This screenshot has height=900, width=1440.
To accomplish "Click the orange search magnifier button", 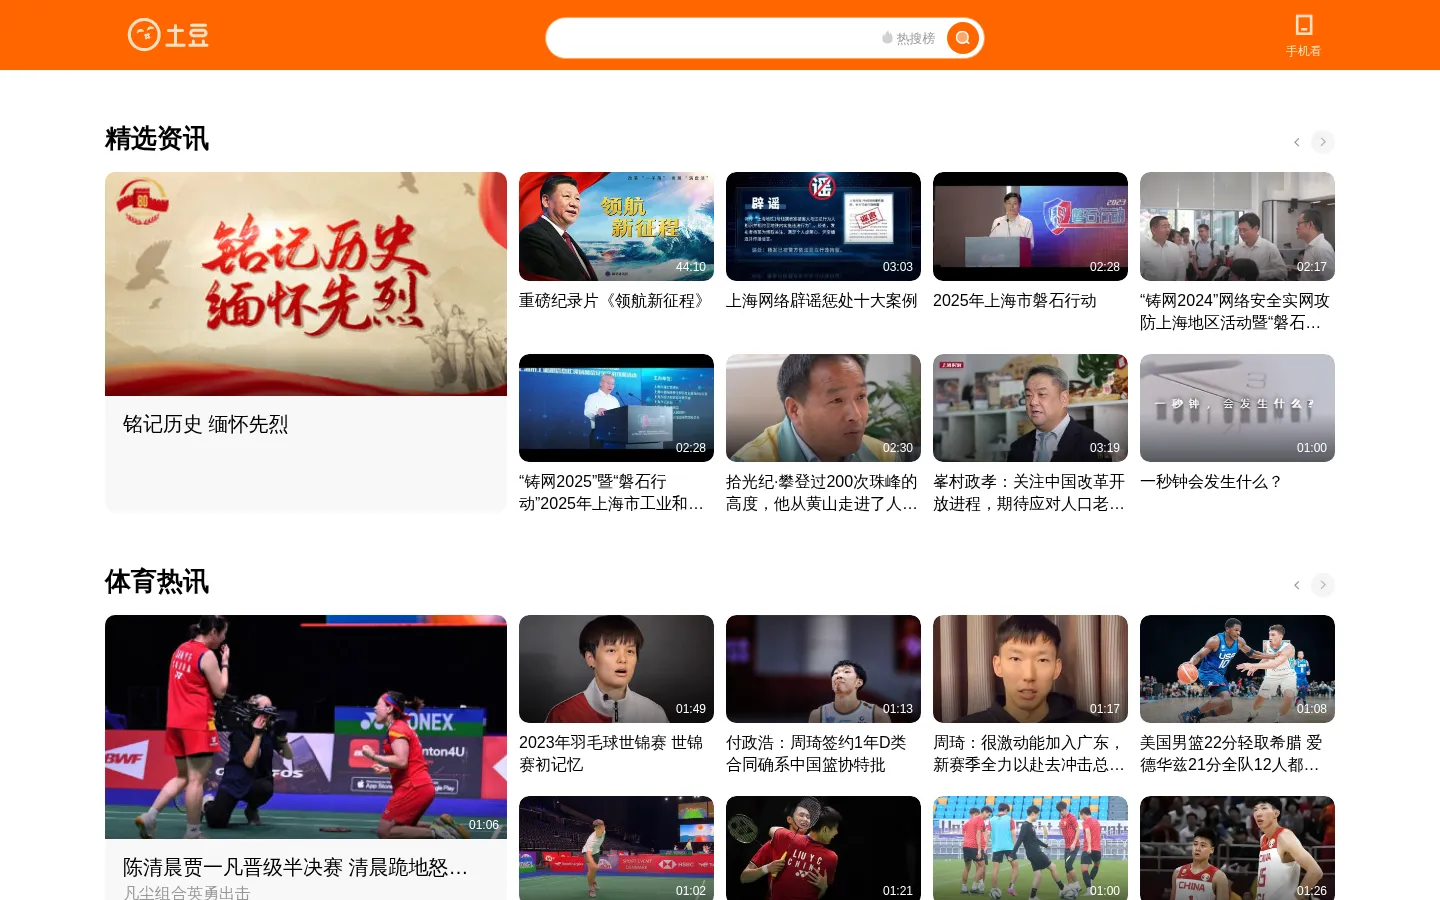I will click(962, 38).
